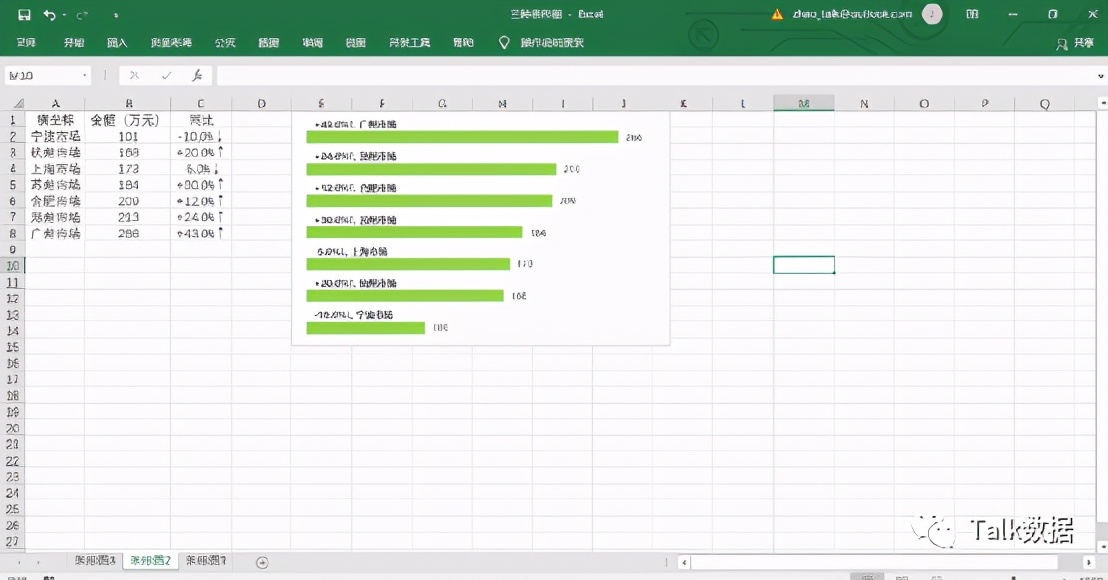The image size is (1108, 580).
Task: Click the horizontal scrollbar left arrow
Action: tap(683, 562)
